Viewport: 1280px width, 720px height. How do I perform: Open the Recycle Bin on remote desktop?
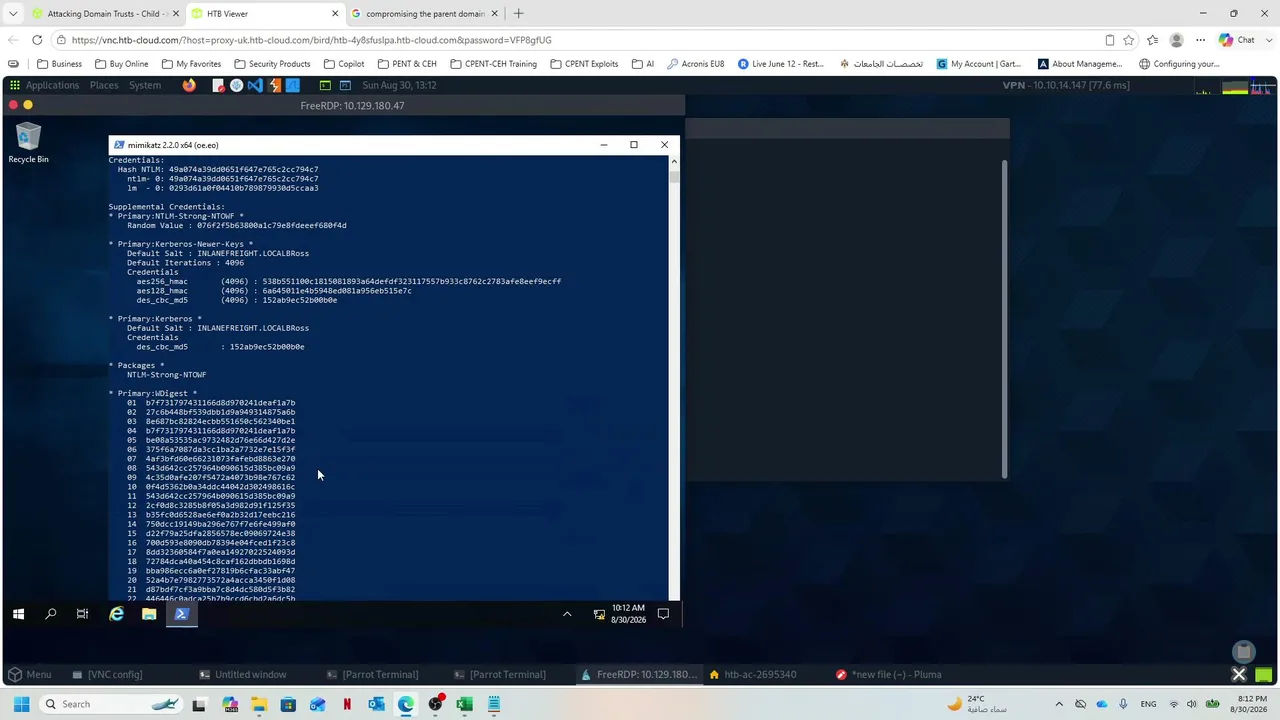(28, 143)
